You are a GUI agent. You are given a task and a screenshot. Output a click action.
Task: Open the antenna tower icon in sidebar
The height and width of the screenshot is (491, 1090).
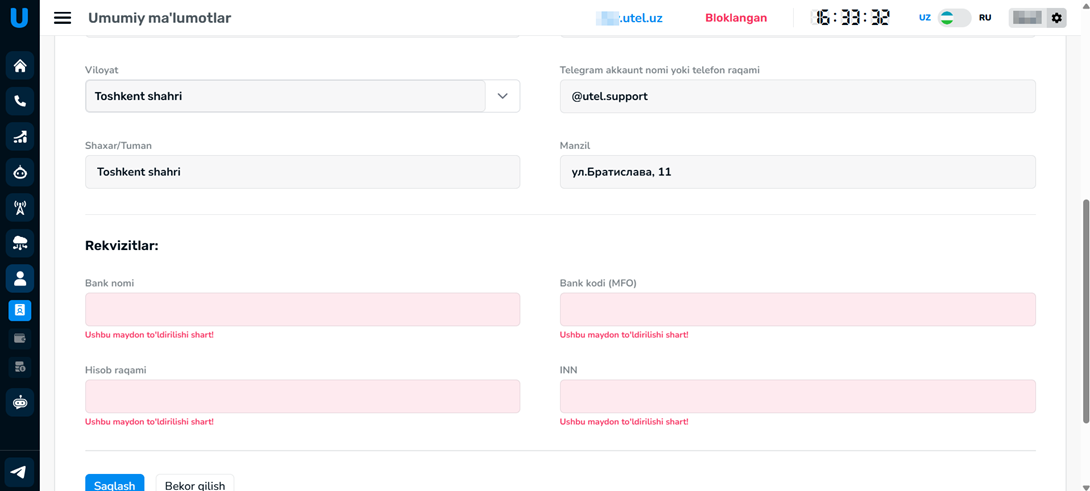[20, 208]
